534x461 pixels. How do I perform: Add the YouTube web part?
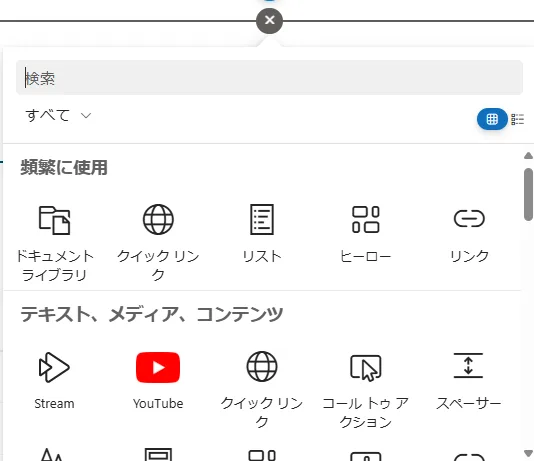(158, 381)
